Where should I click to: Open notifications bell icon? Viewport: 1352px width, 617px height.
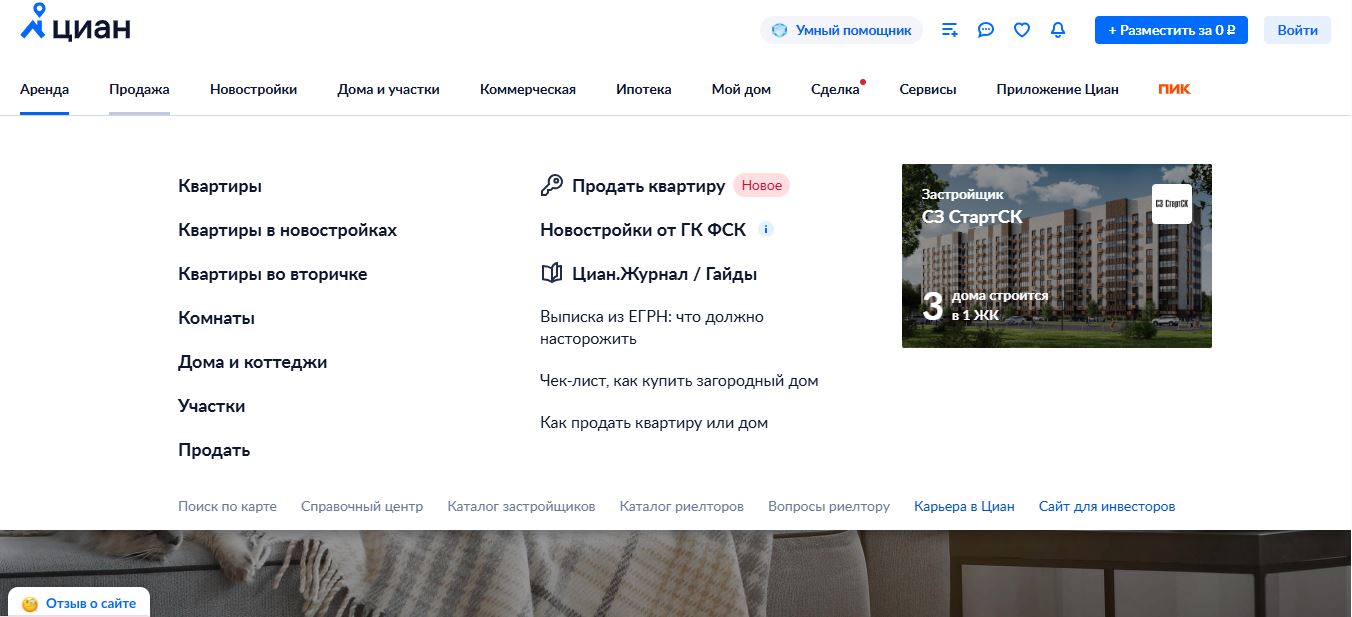(1058, 30)
